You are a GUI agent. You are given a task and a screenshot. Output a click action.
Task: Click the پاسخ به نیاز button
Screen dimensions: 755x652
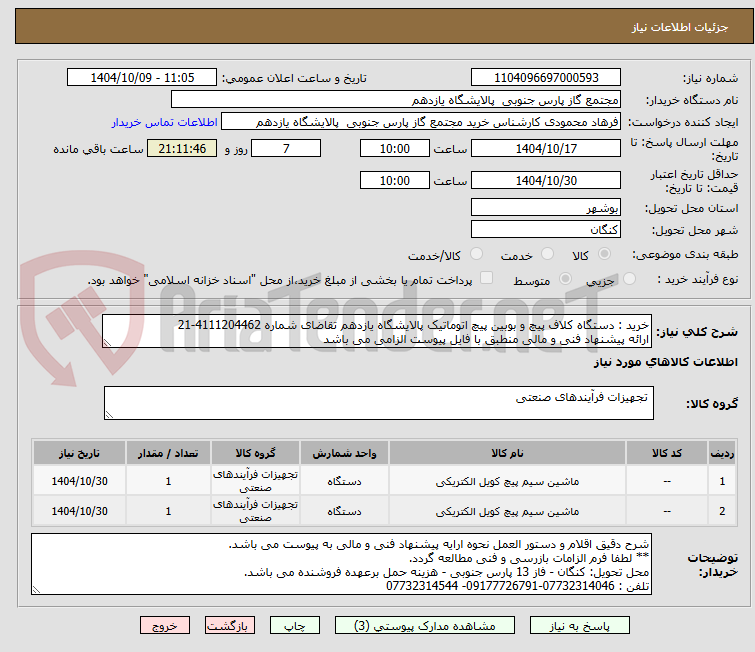point(579,626)
